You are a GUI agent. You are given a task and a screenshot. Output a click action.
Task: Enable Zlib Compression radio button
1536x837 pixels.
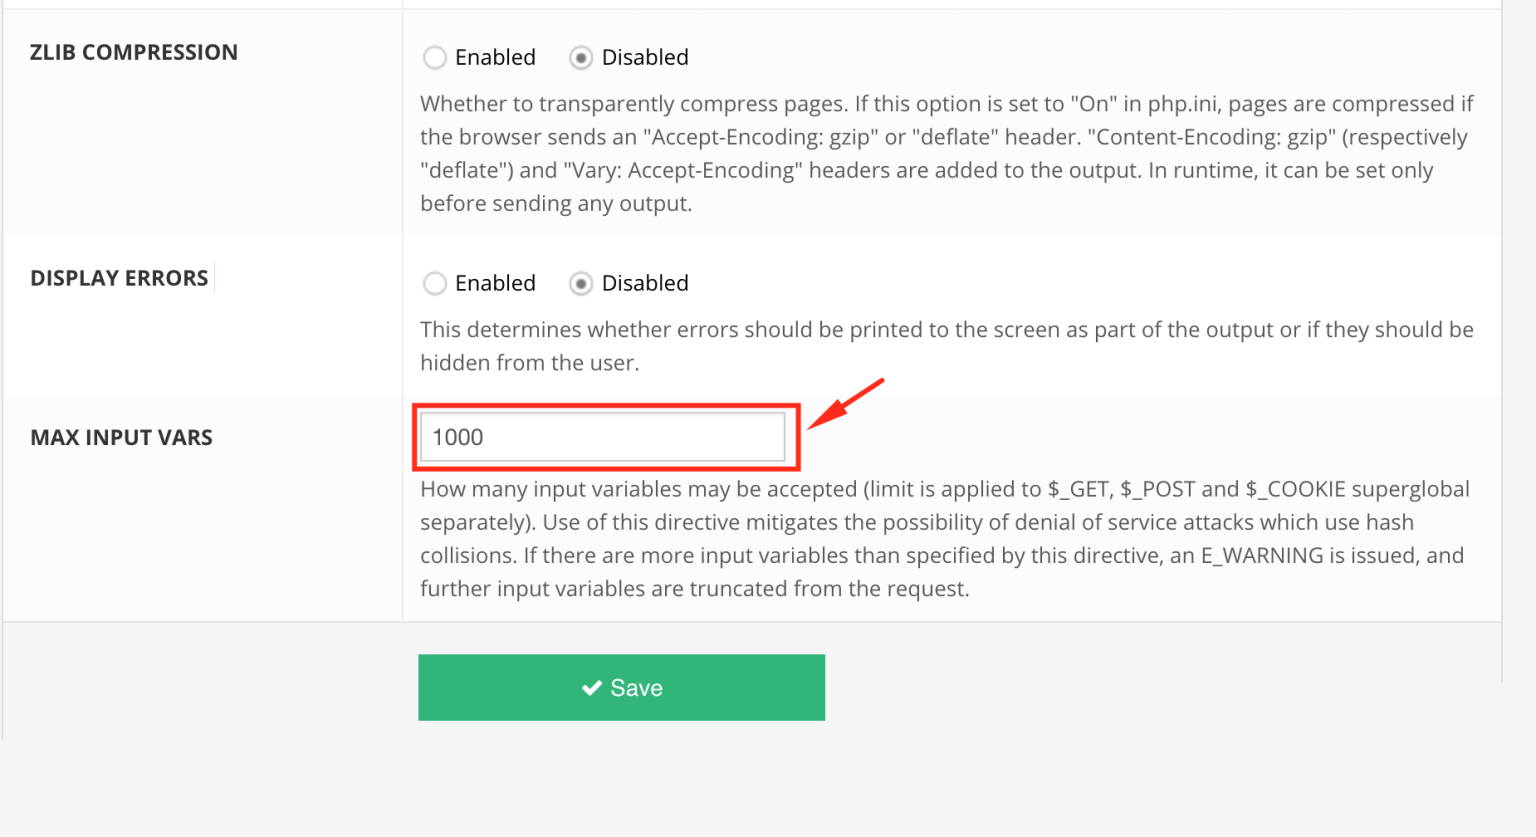[x=435, y=58]
